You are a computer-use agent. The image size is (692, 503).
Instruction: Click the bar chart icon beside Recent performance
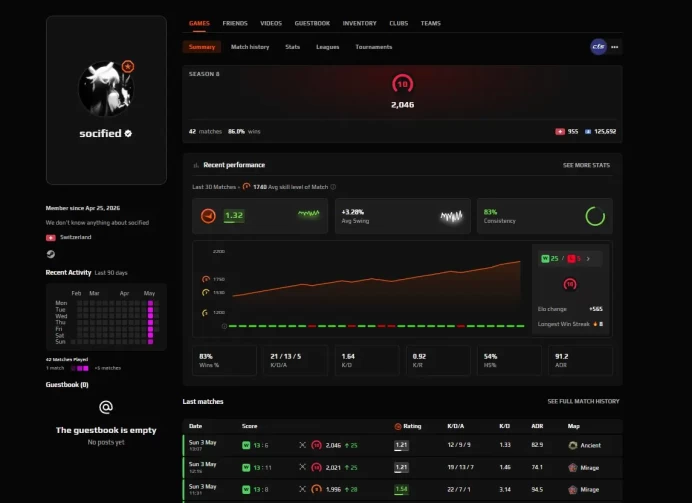click(x=196, y=165)
